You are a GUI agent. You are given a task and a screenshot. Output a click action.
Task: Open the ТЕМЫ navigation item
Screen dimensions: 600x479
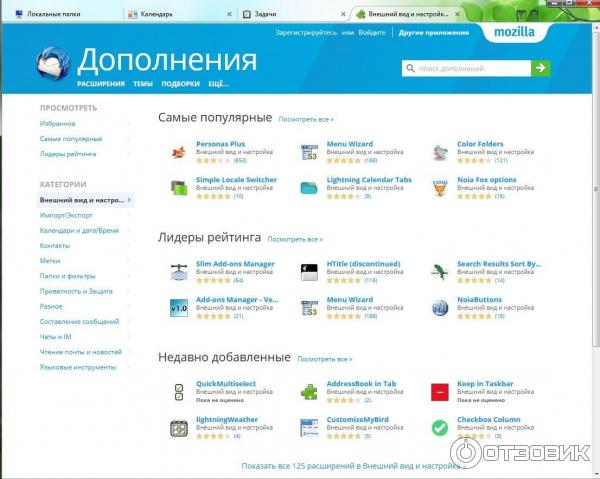(x=143, y=84)
